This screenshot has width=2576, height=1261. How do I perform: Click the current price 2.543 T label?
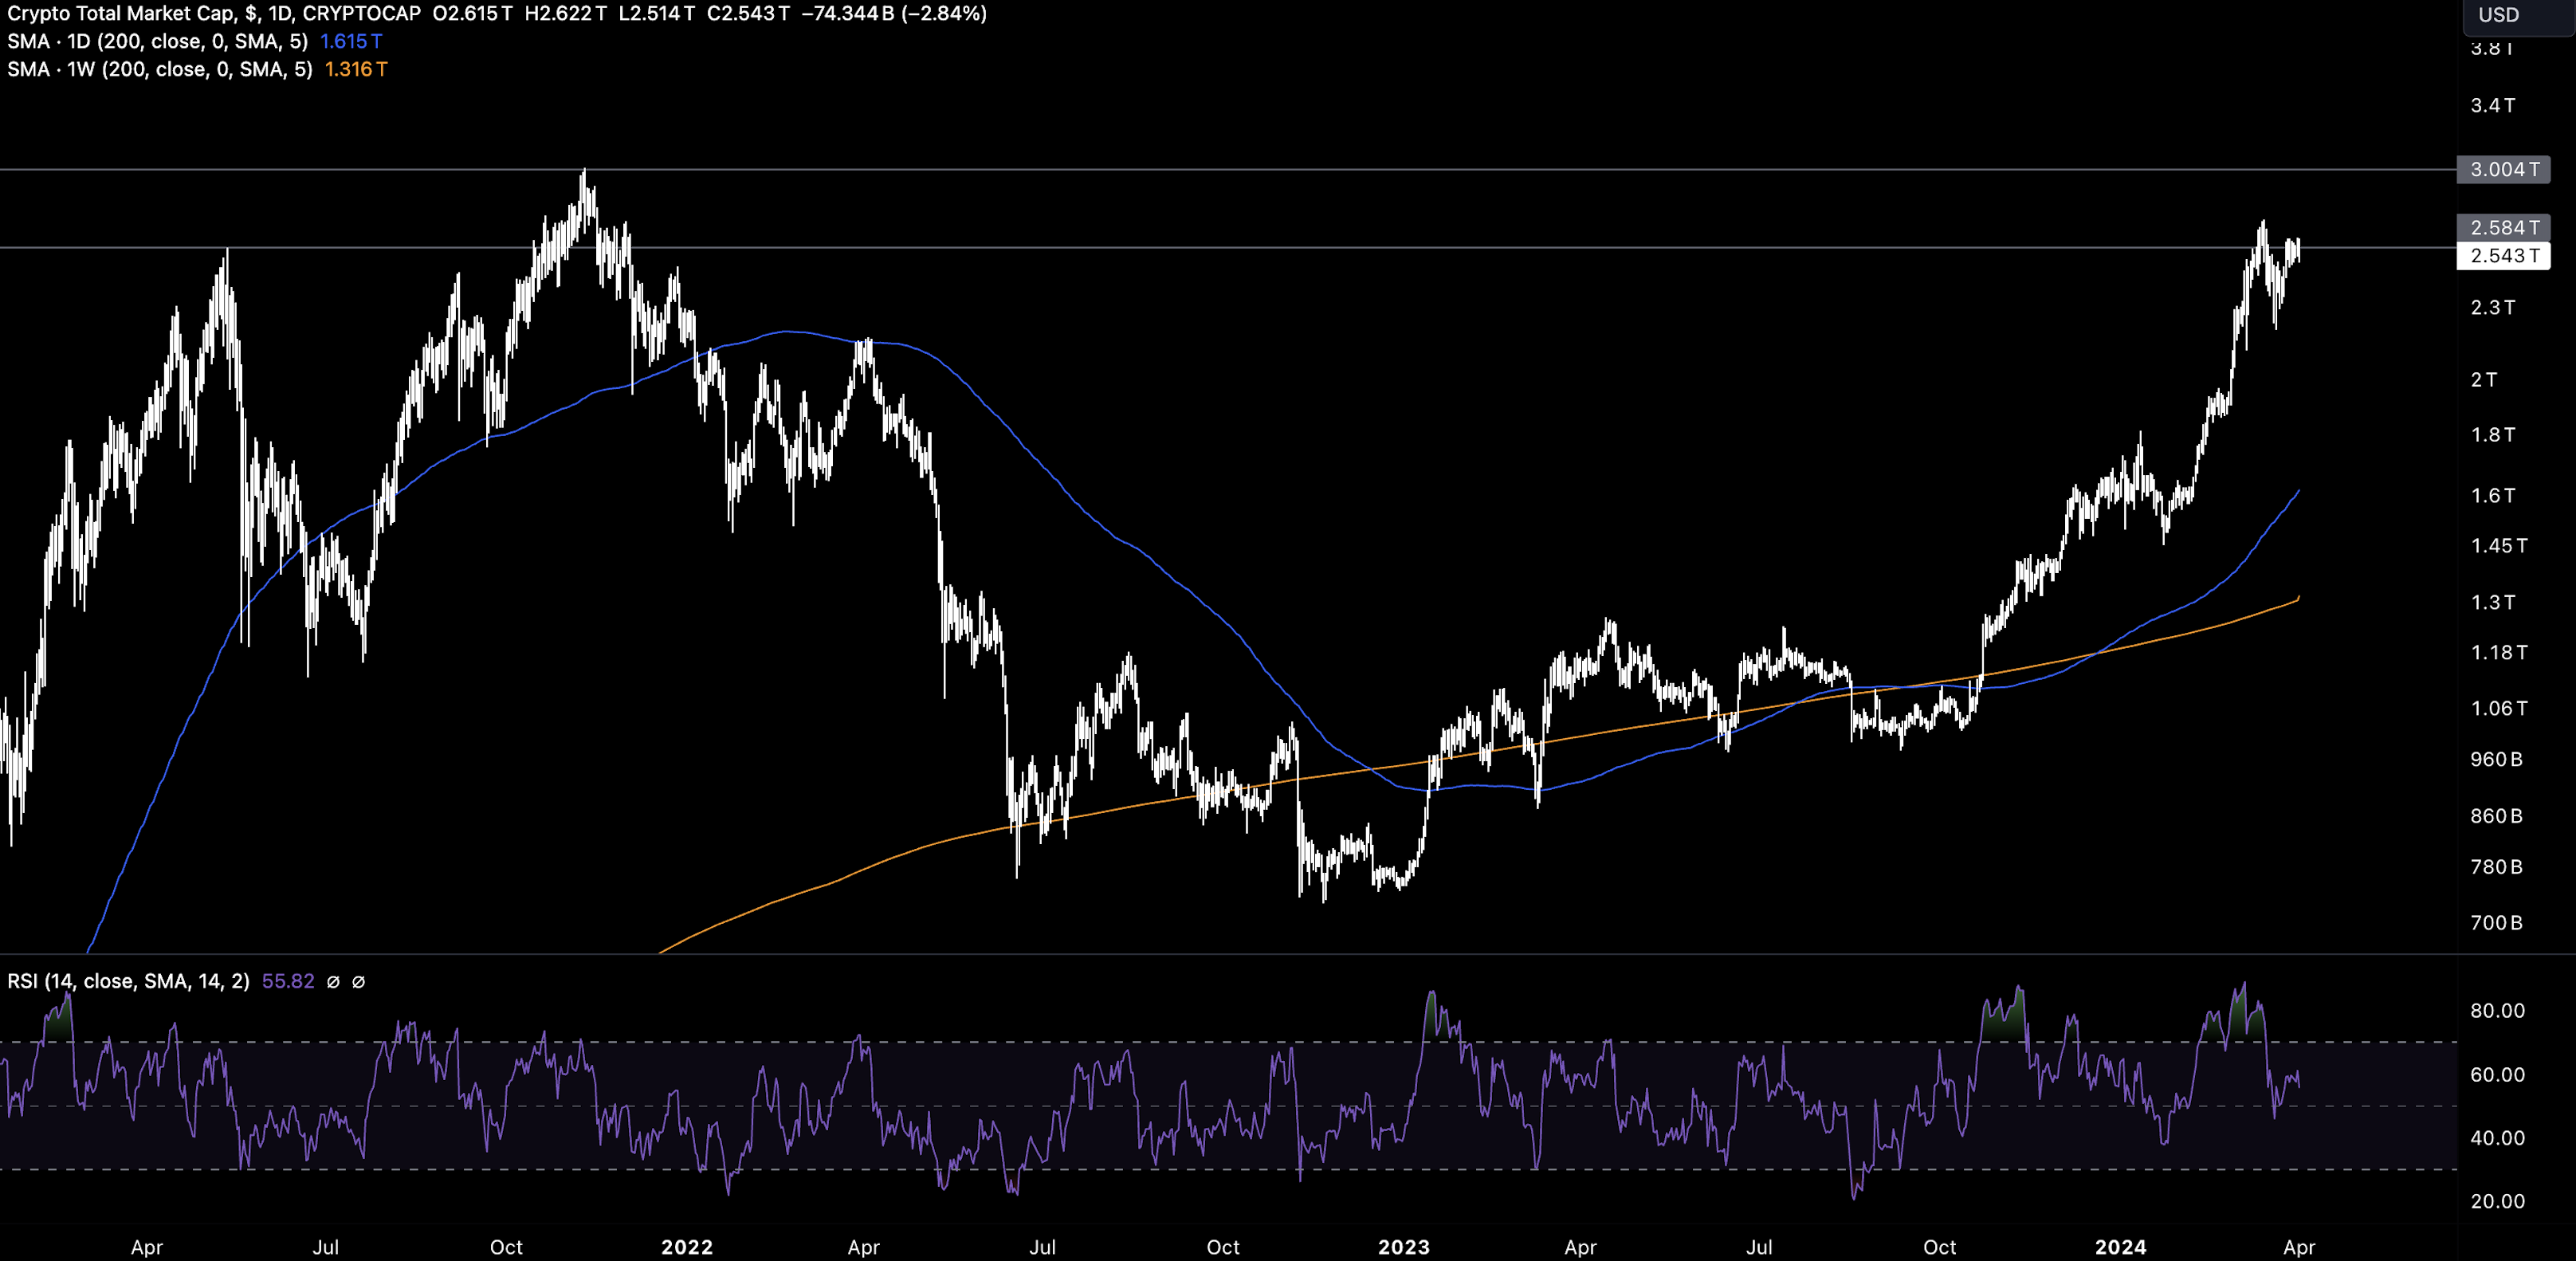[2503, 256]
